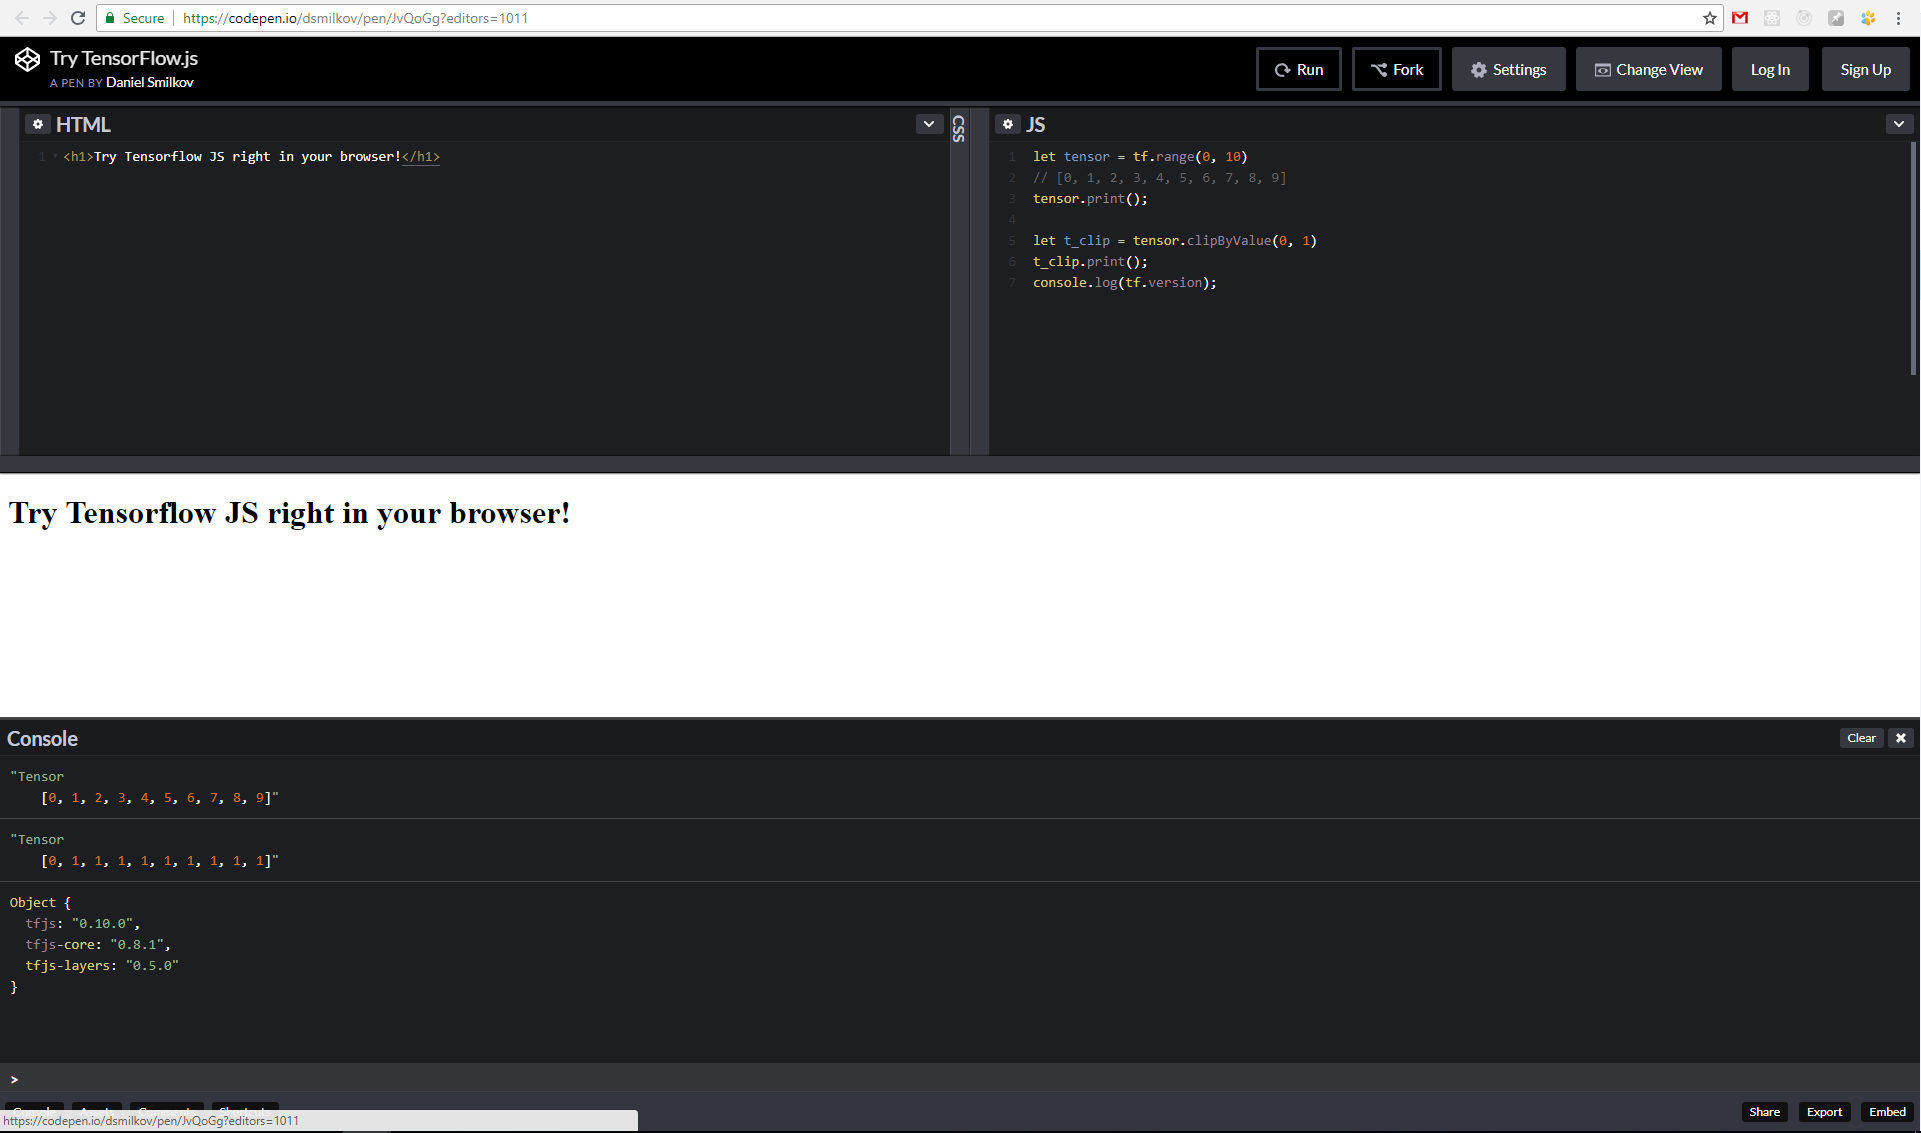Collapse the h1 fold arrow on HTML line 1
Screen dimensions: 1921x1133
click(x=55, y=156)
